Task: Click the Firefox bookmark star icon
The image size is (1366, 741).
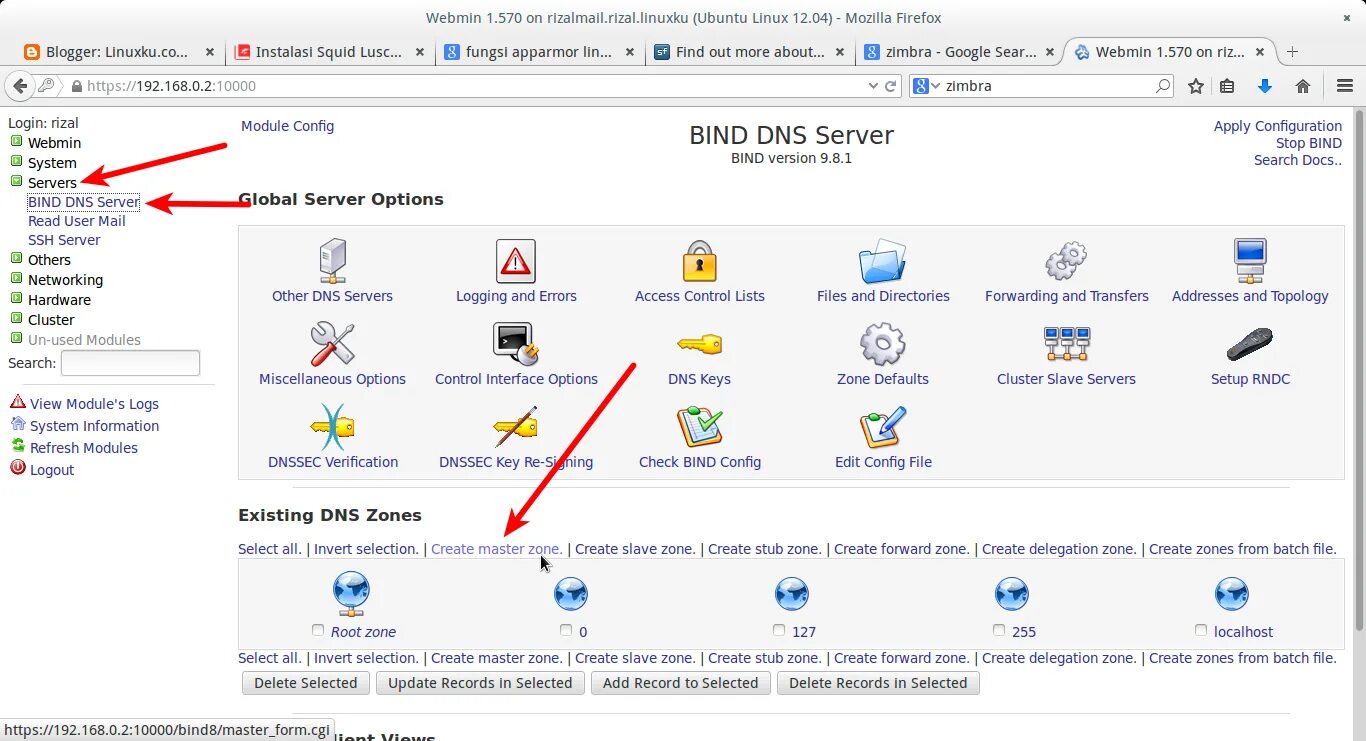Action: pos(1196,86)
